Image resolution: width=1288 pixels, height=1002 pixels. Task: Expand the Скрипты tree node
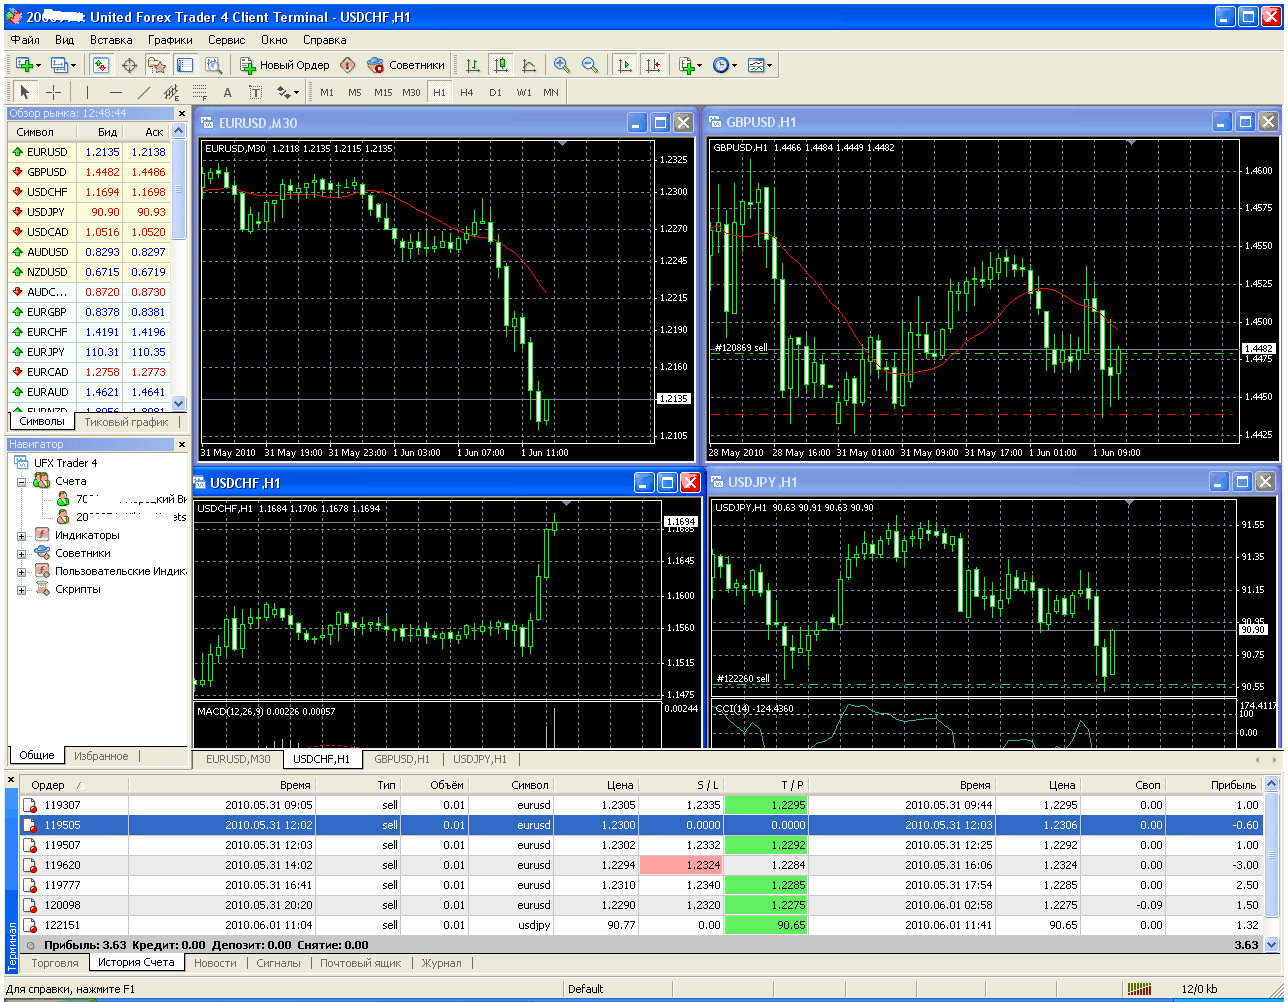tap(21, 589)
